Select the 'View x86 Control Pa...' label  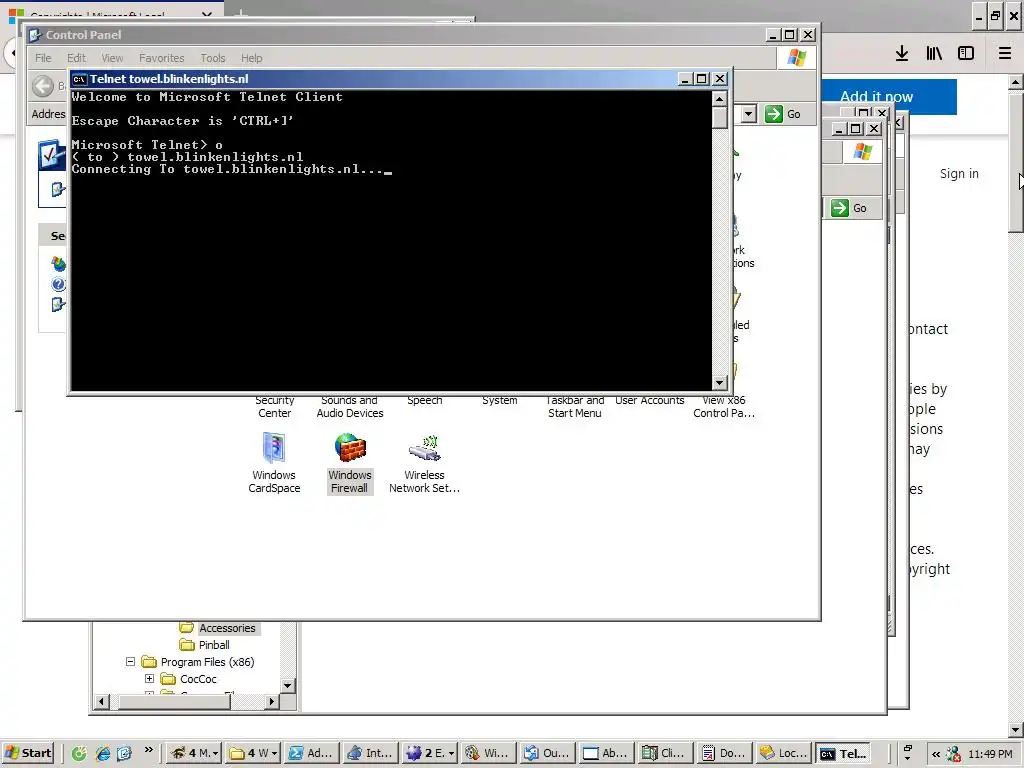coord(724,407)
